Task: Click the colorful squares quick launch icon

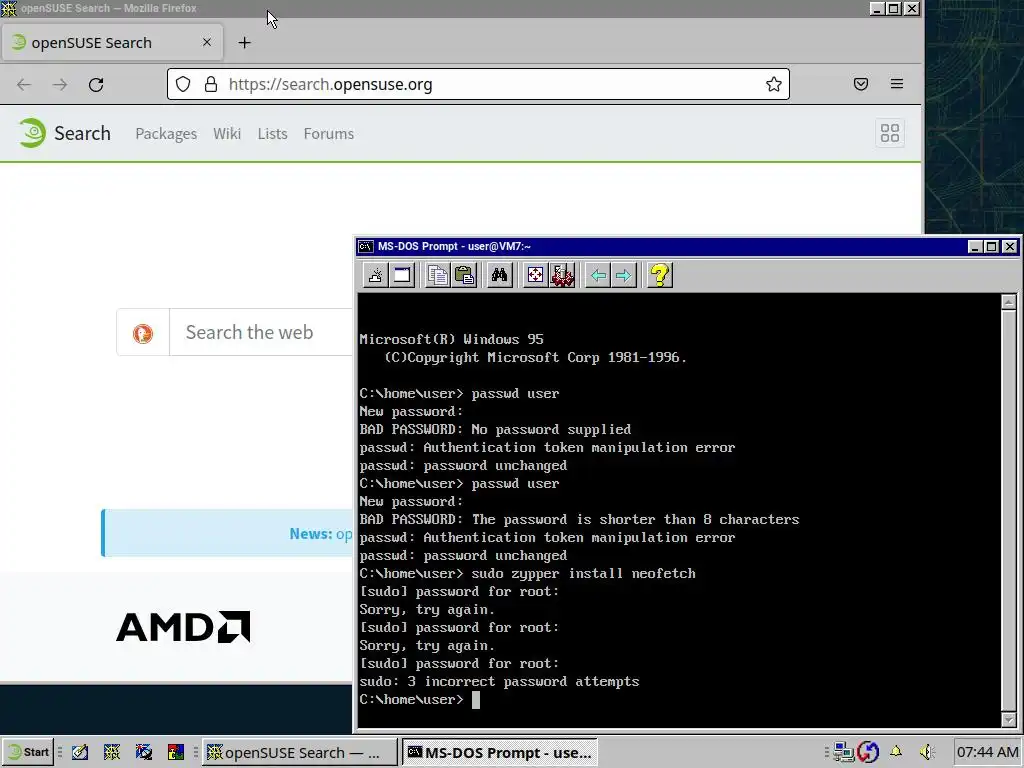Action: coord(176,752)
